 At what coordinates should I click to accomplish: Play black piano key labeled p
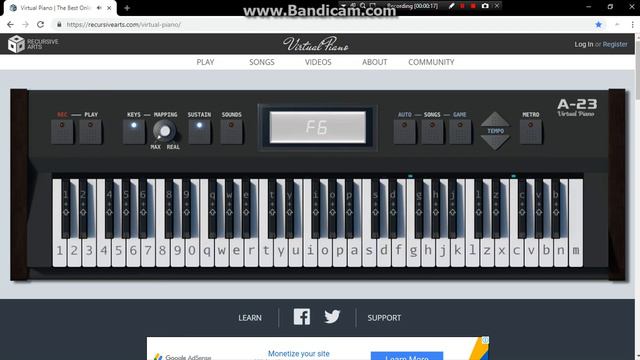(x=349, y=208)
